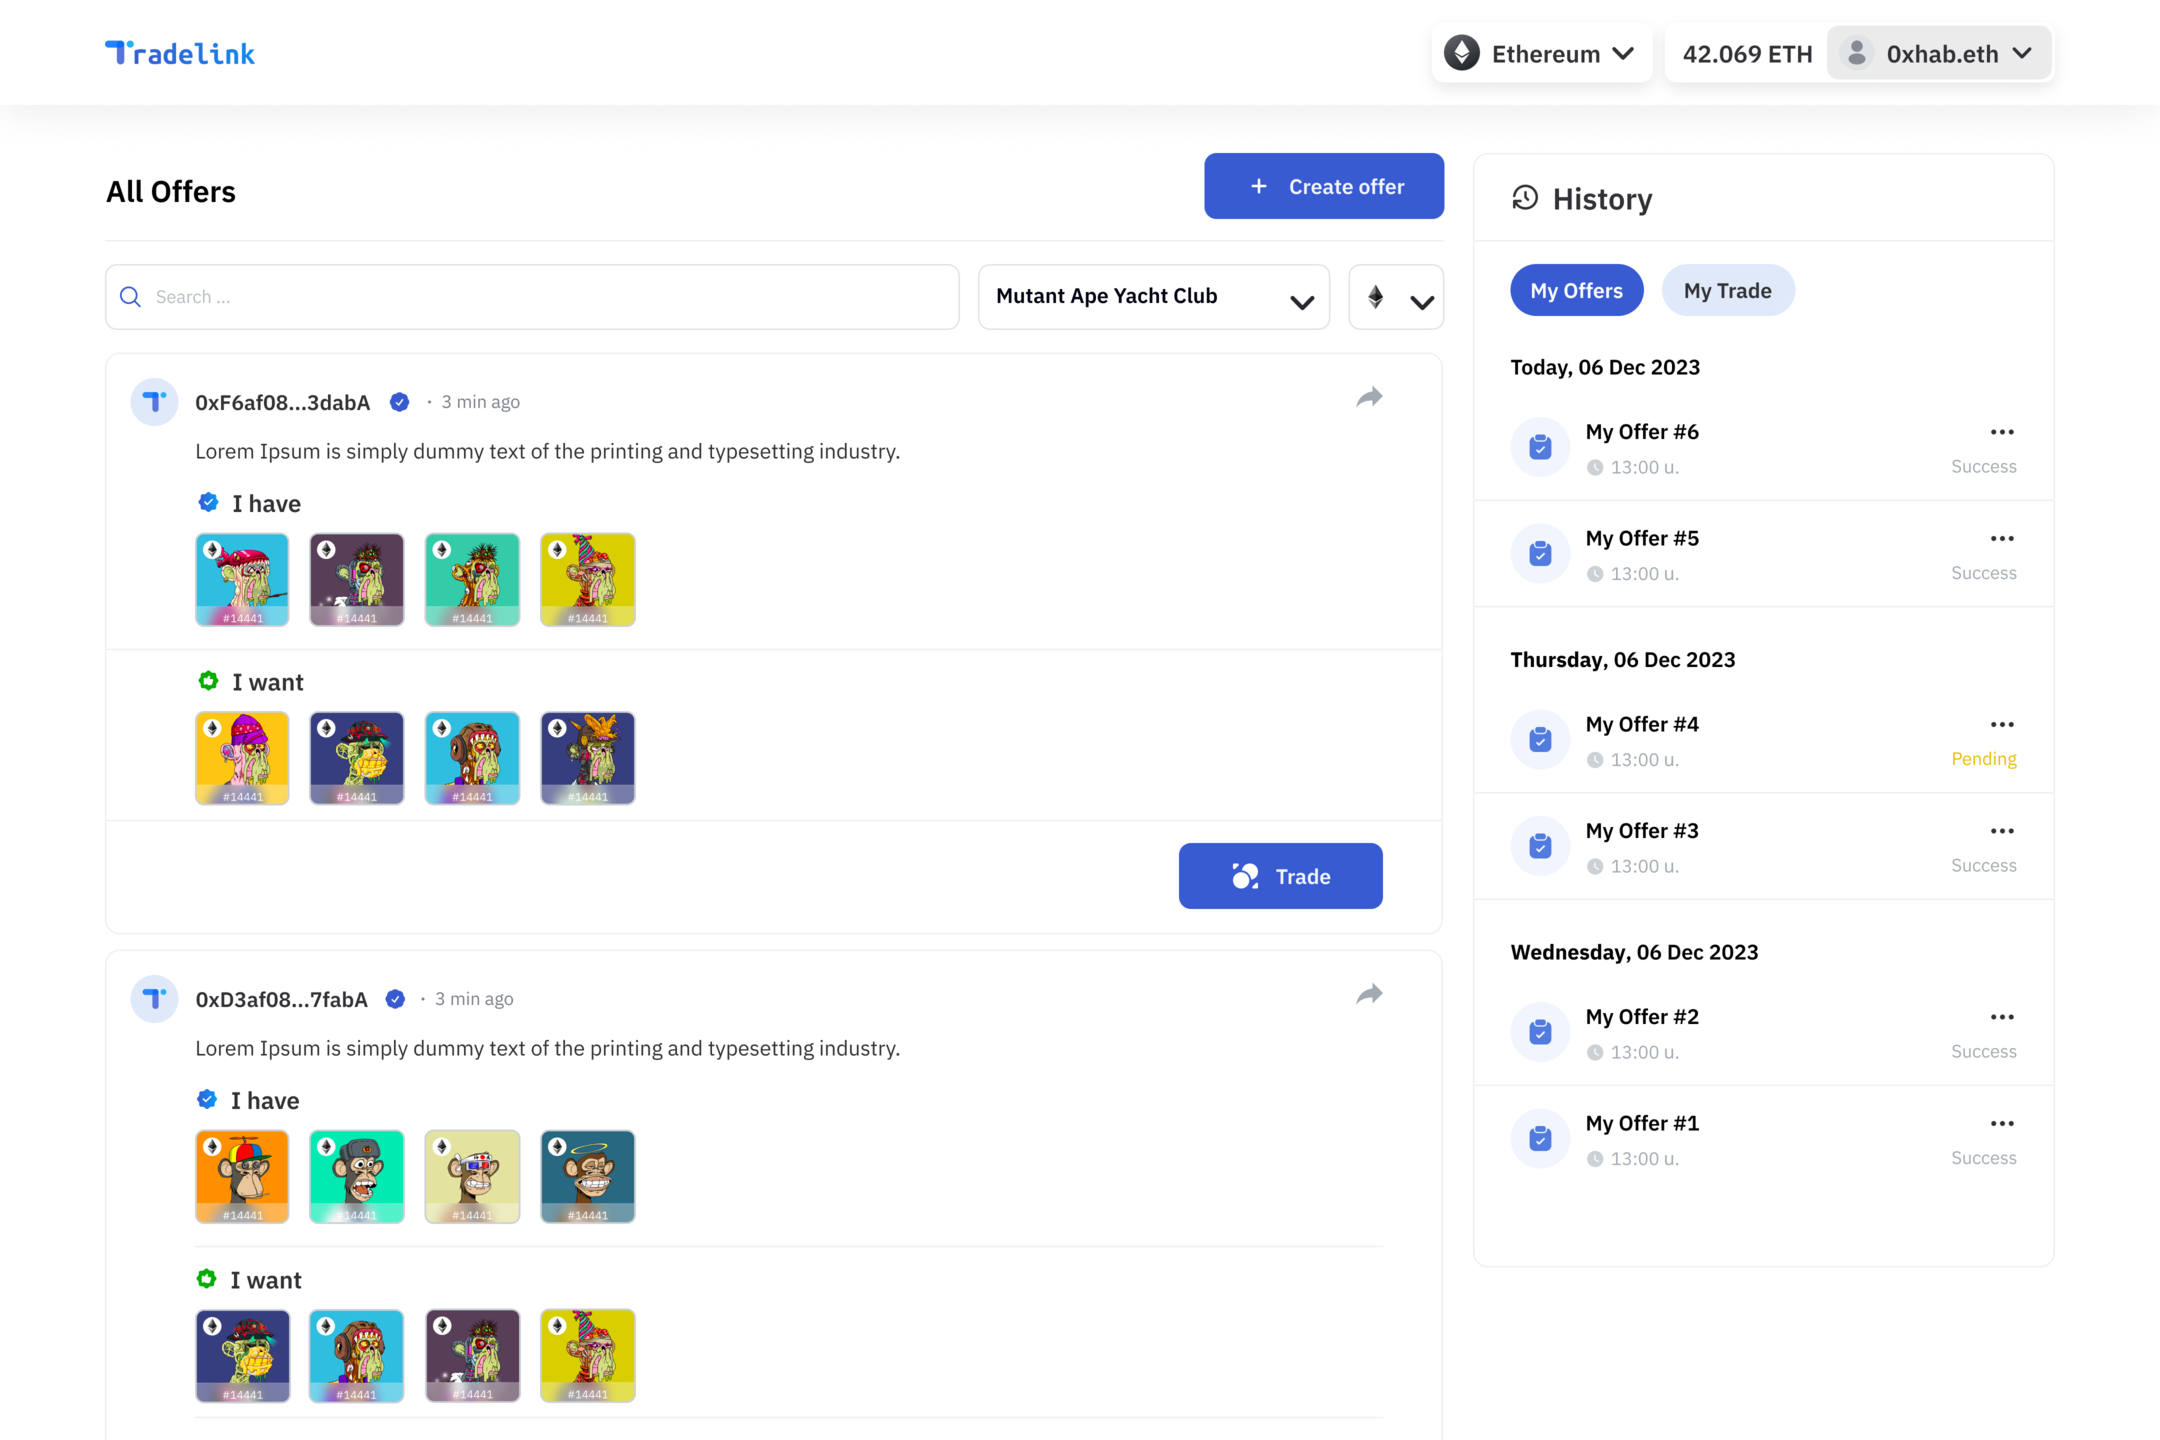Viewport: 2160px width, 1440px height.
Task: Share the 0xF6af08...3dabA offer
Action: point(1369,398)
